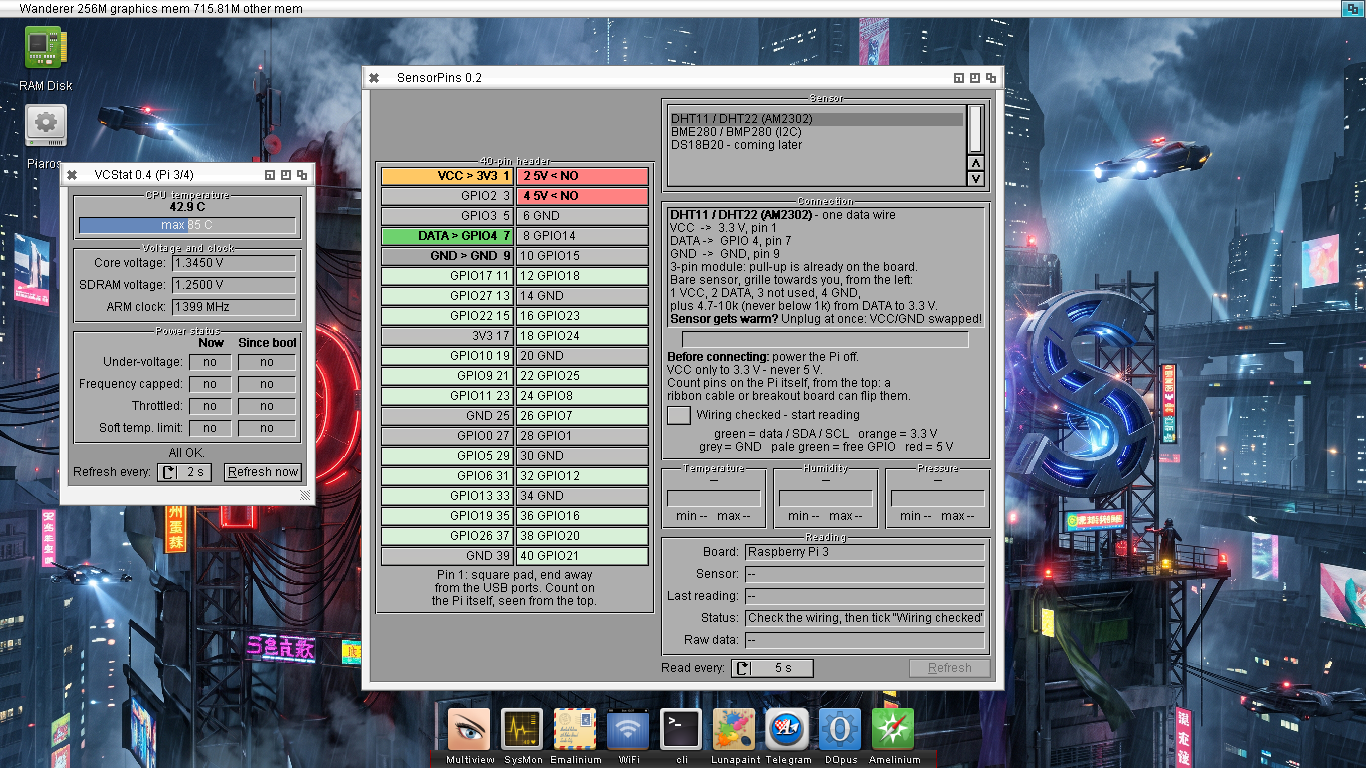The width and height of the screenshot is (1366, 768).
Task: Click the ARM clock value "1399 MHz"
Action: click(x=234, y=307)
